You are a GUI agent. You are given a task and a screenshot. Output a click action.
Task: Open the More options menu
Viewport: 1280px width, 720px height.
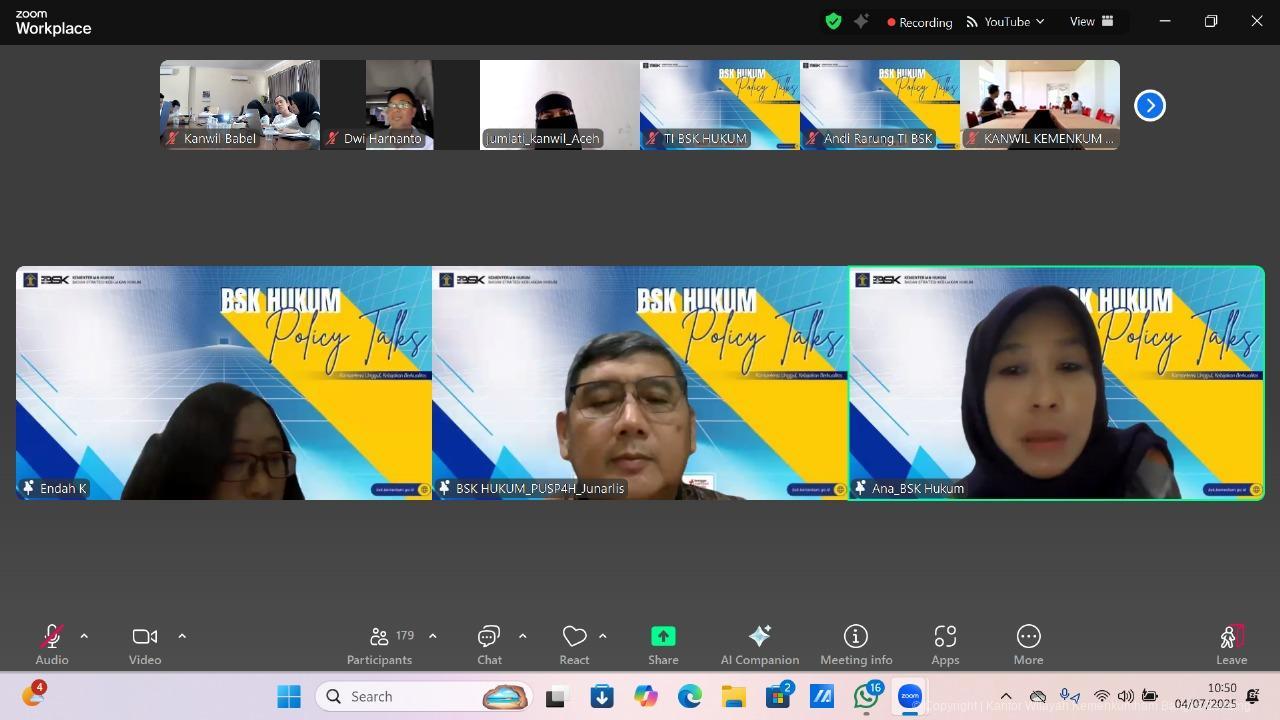tap(1028, 644)
